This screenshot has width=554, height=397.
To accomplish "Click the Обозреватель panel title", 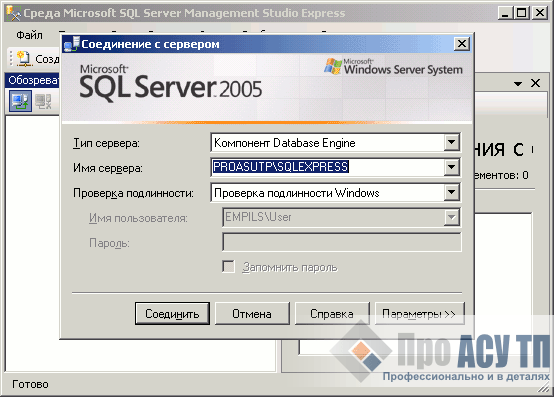I will 34,81.
